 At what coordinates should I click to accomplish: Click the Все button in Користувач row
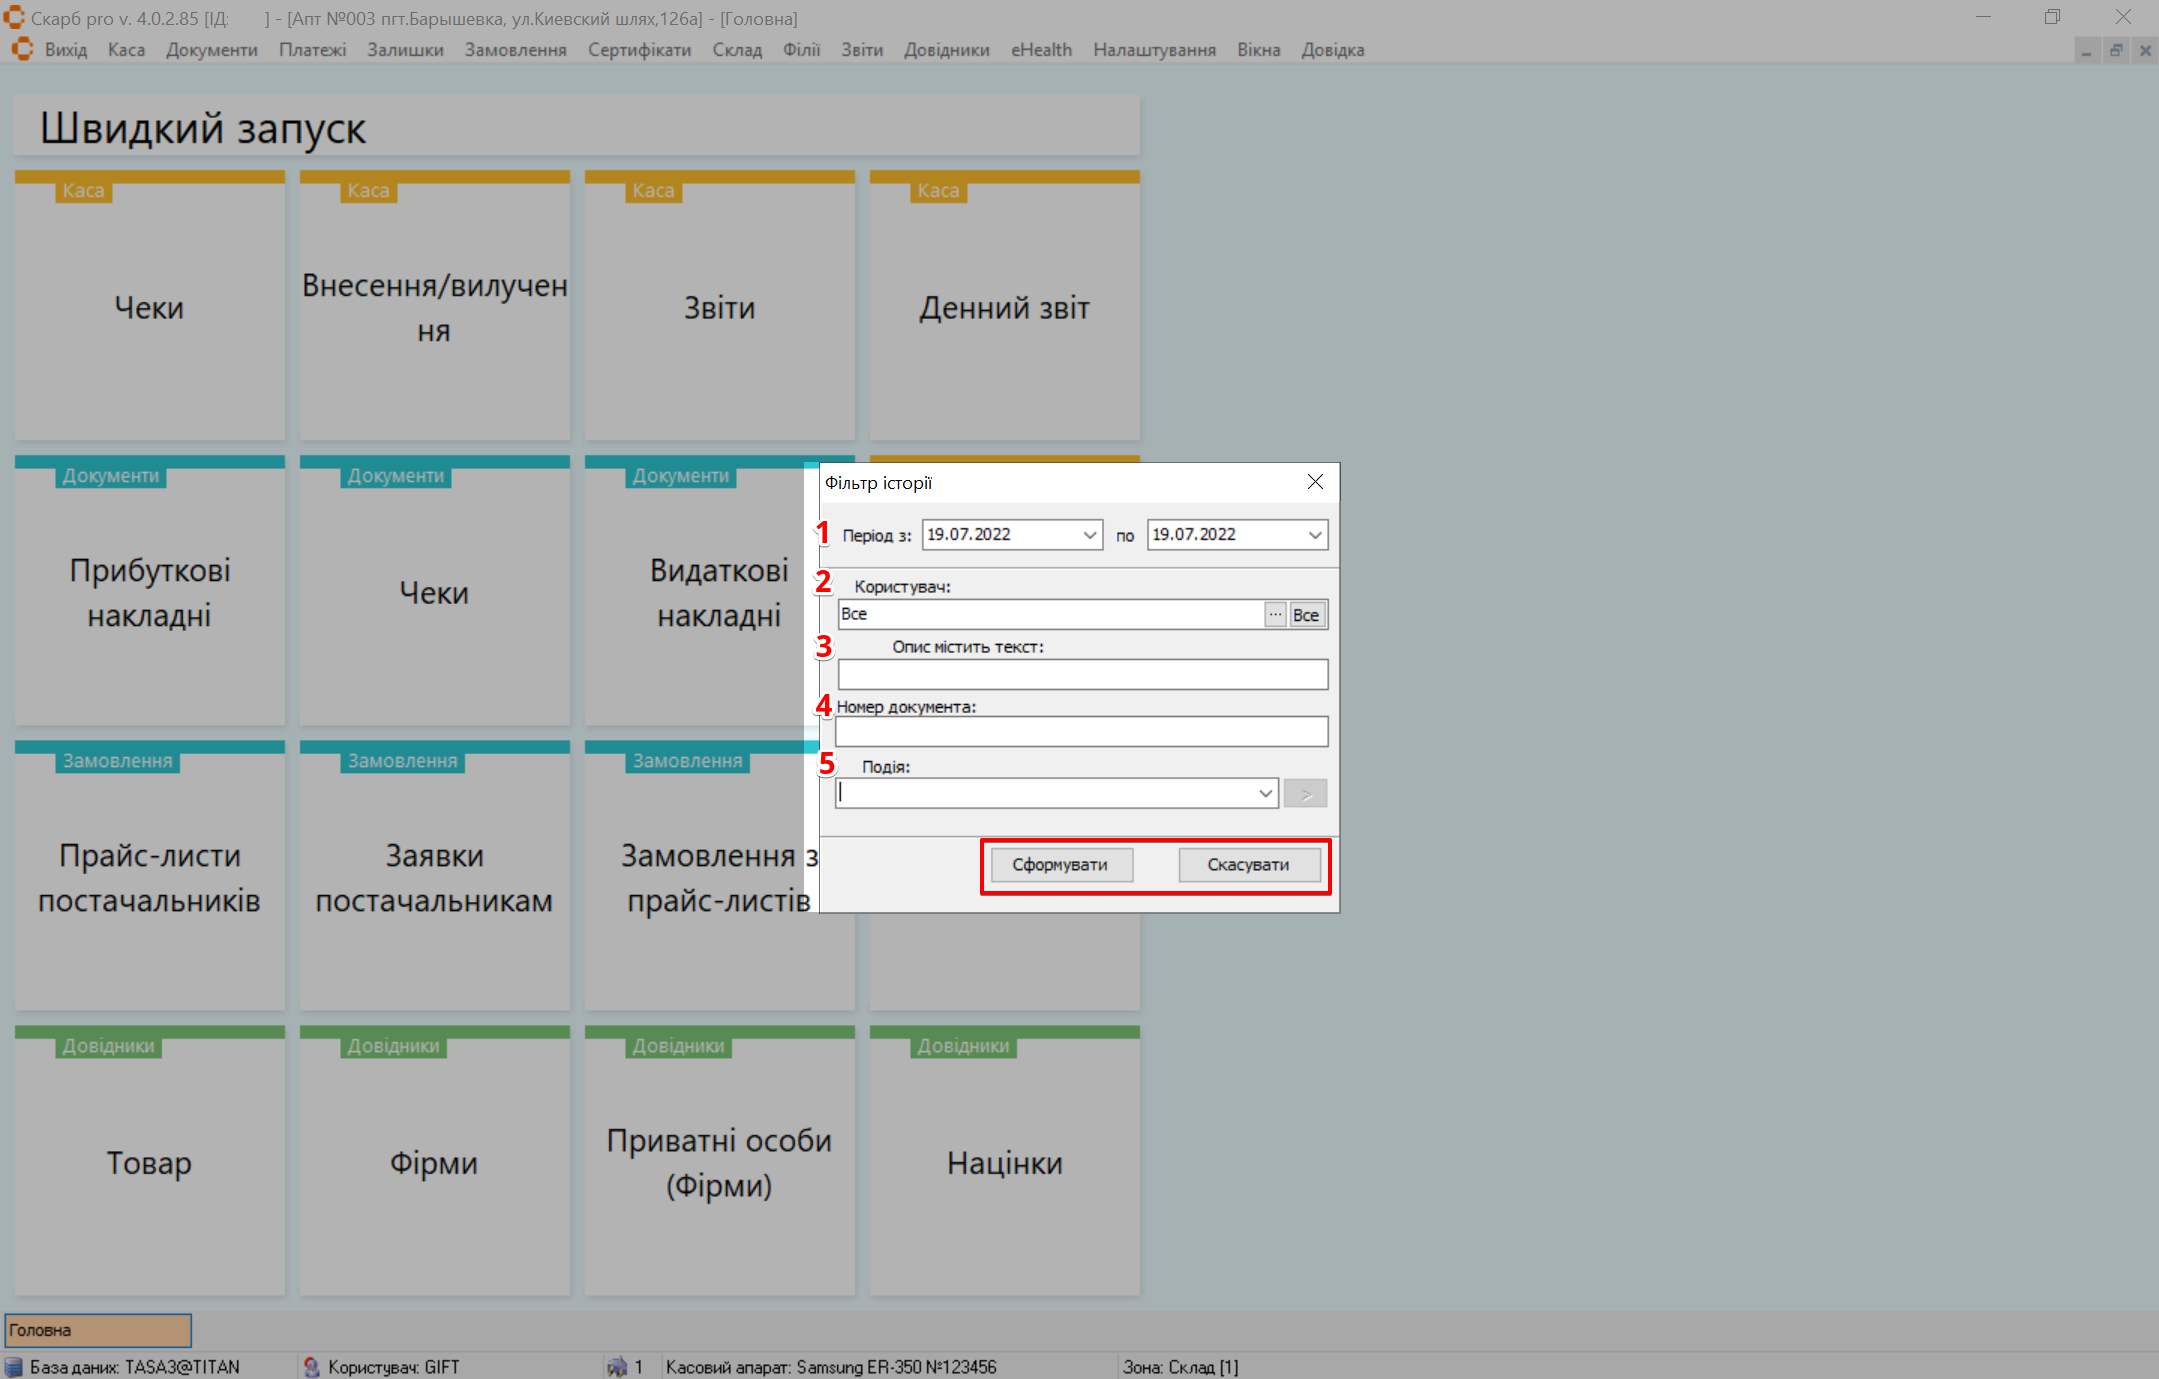click(x=1306, y=615)
